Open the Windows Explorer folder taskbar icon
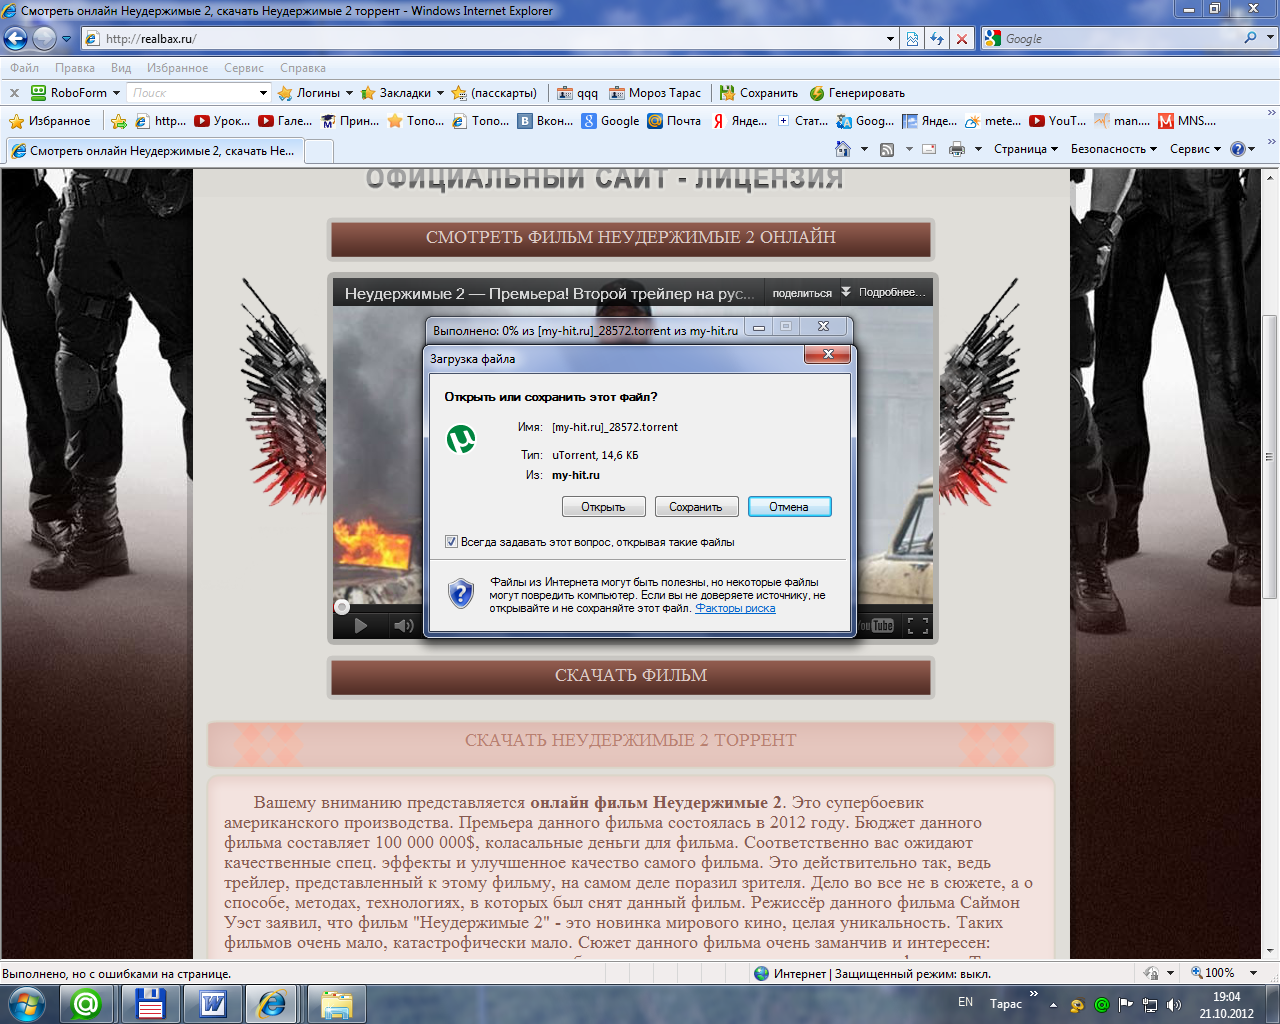Screen dimensions: 1280x1024 pos(336,1004)
